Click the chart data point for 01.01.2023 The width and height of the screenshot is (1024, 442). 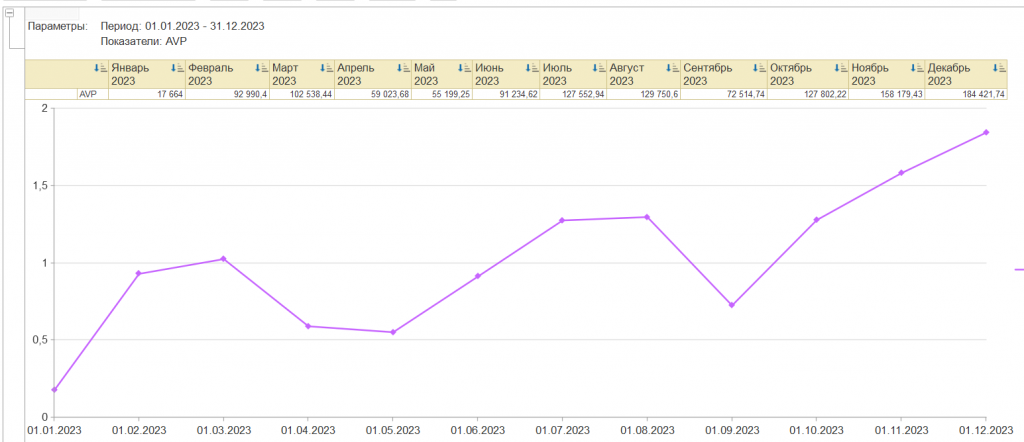click(54, 390)
